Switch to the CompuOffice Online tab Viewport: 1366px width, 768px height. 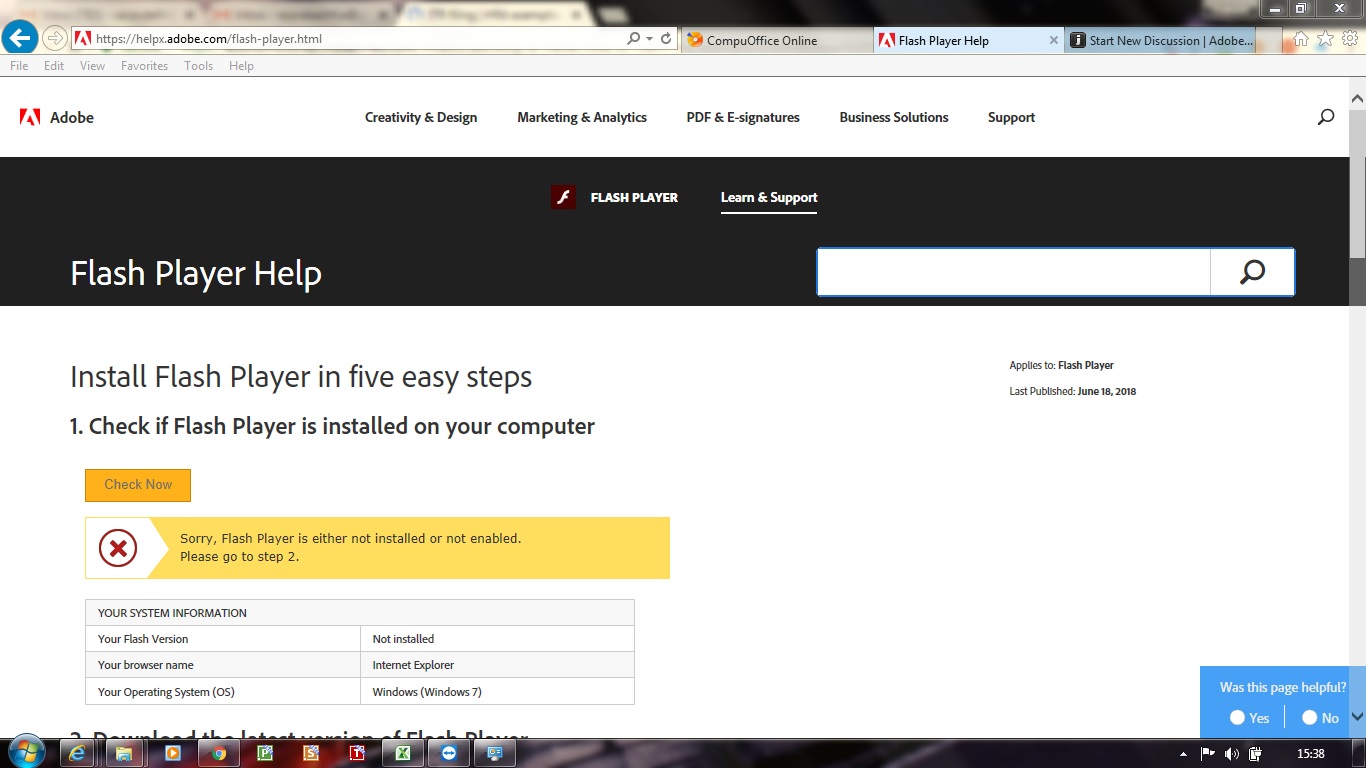777,41
